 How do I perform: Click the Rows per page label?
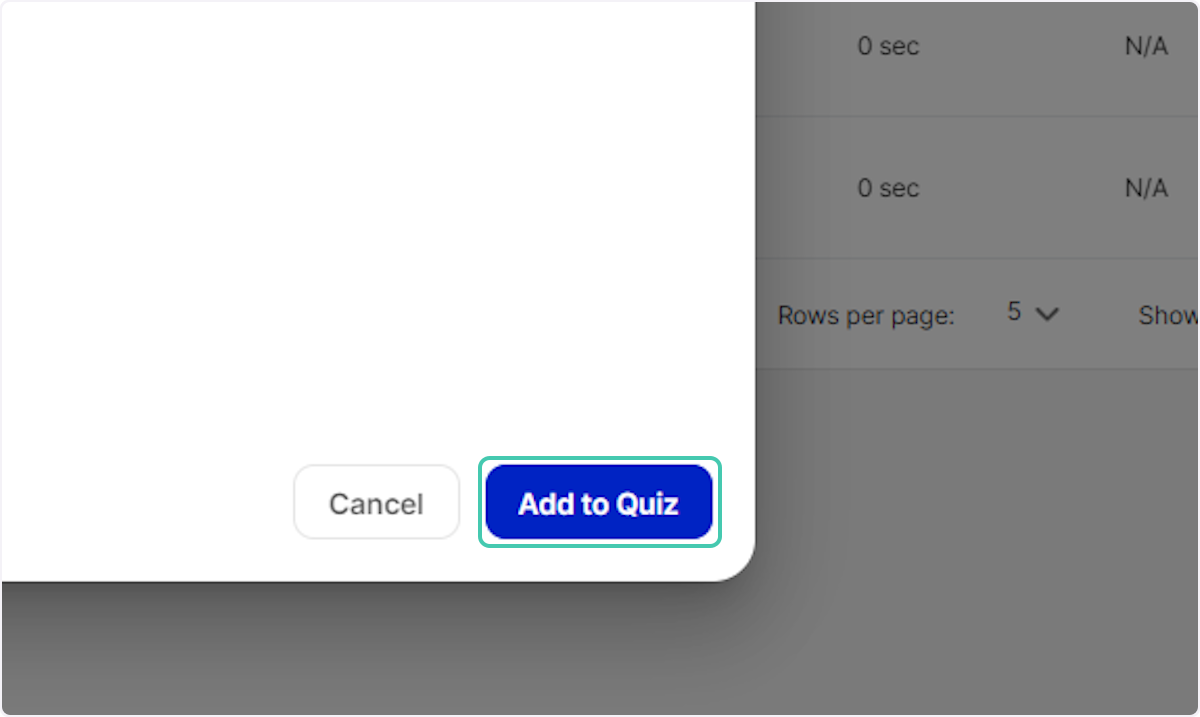864,315
